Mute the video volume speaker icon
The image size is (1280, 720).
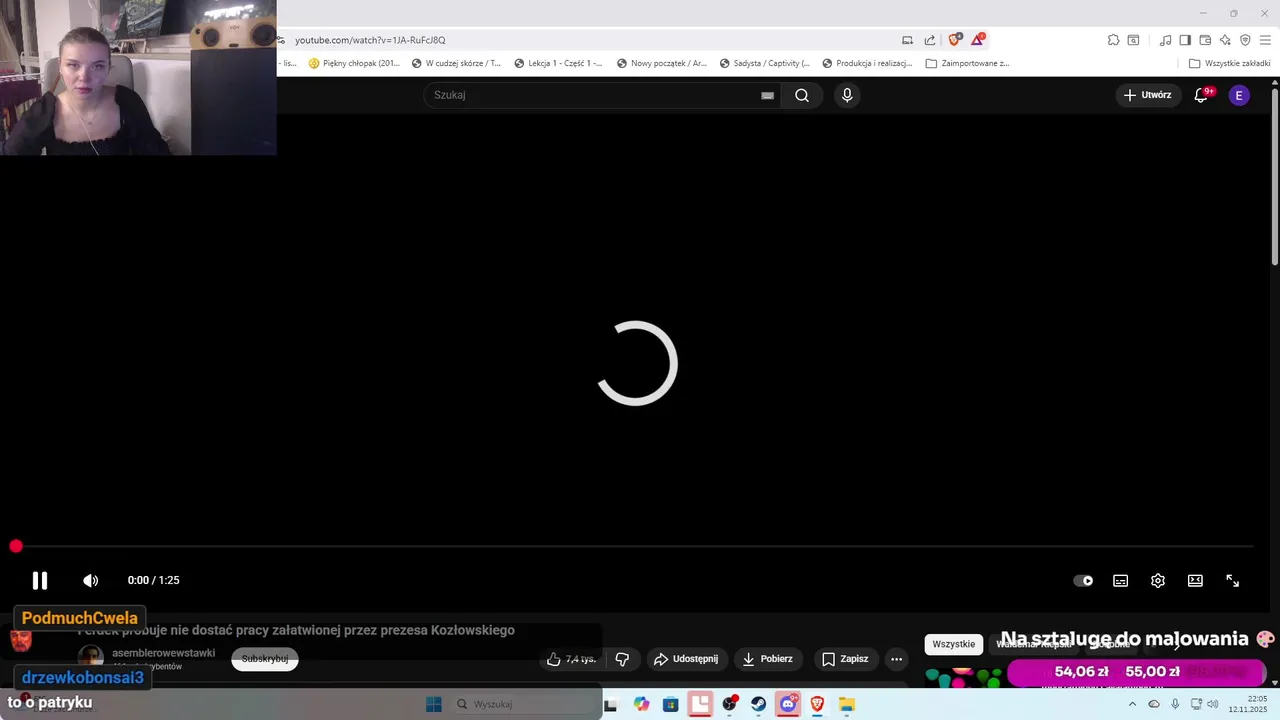click(x=90, y=580)
